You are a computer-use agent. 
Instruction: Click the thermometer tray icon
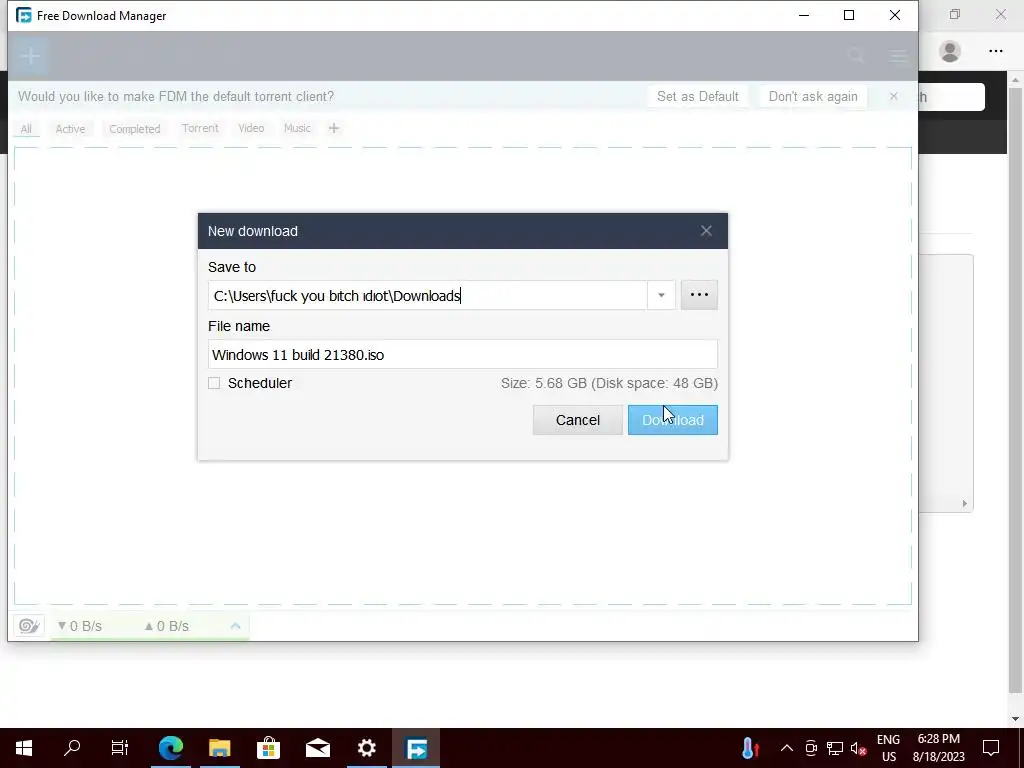750,748
